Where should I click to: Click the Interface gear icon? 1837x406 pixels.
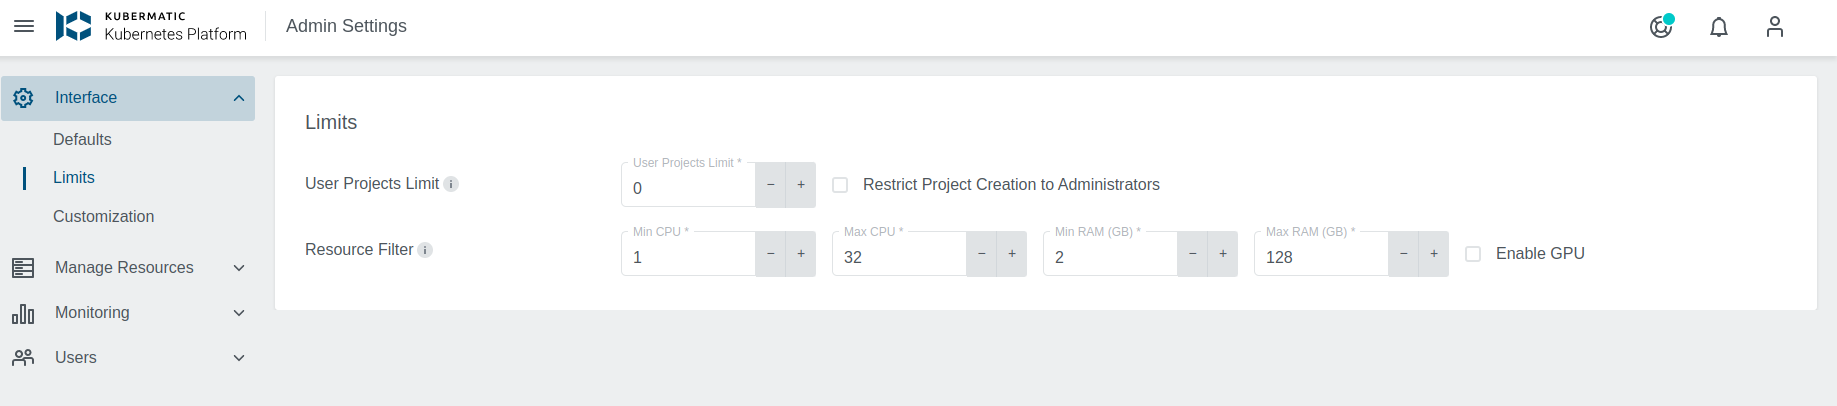point(23,98)
